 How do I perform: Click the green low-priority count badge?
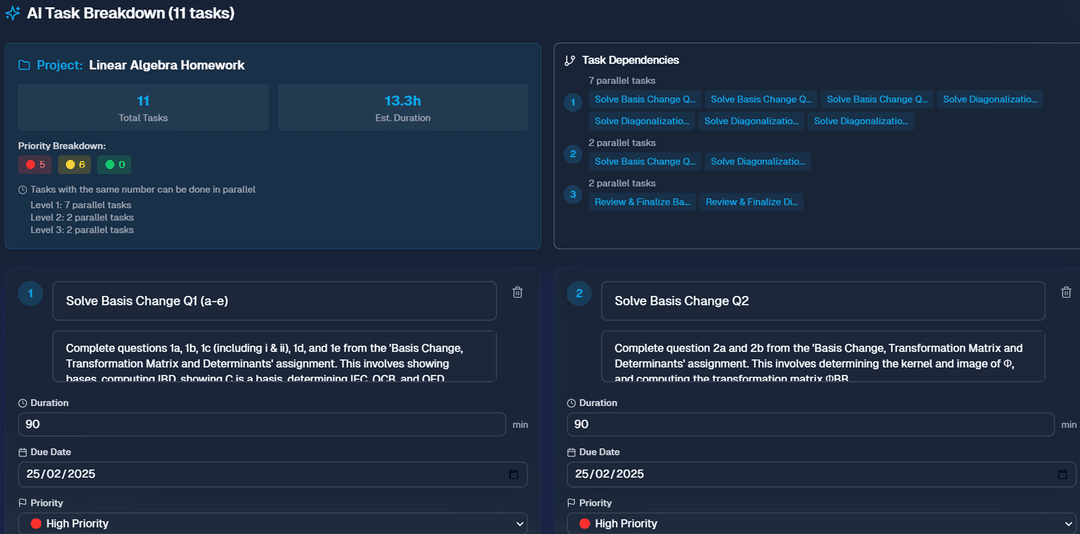click(x=114, y=164)
